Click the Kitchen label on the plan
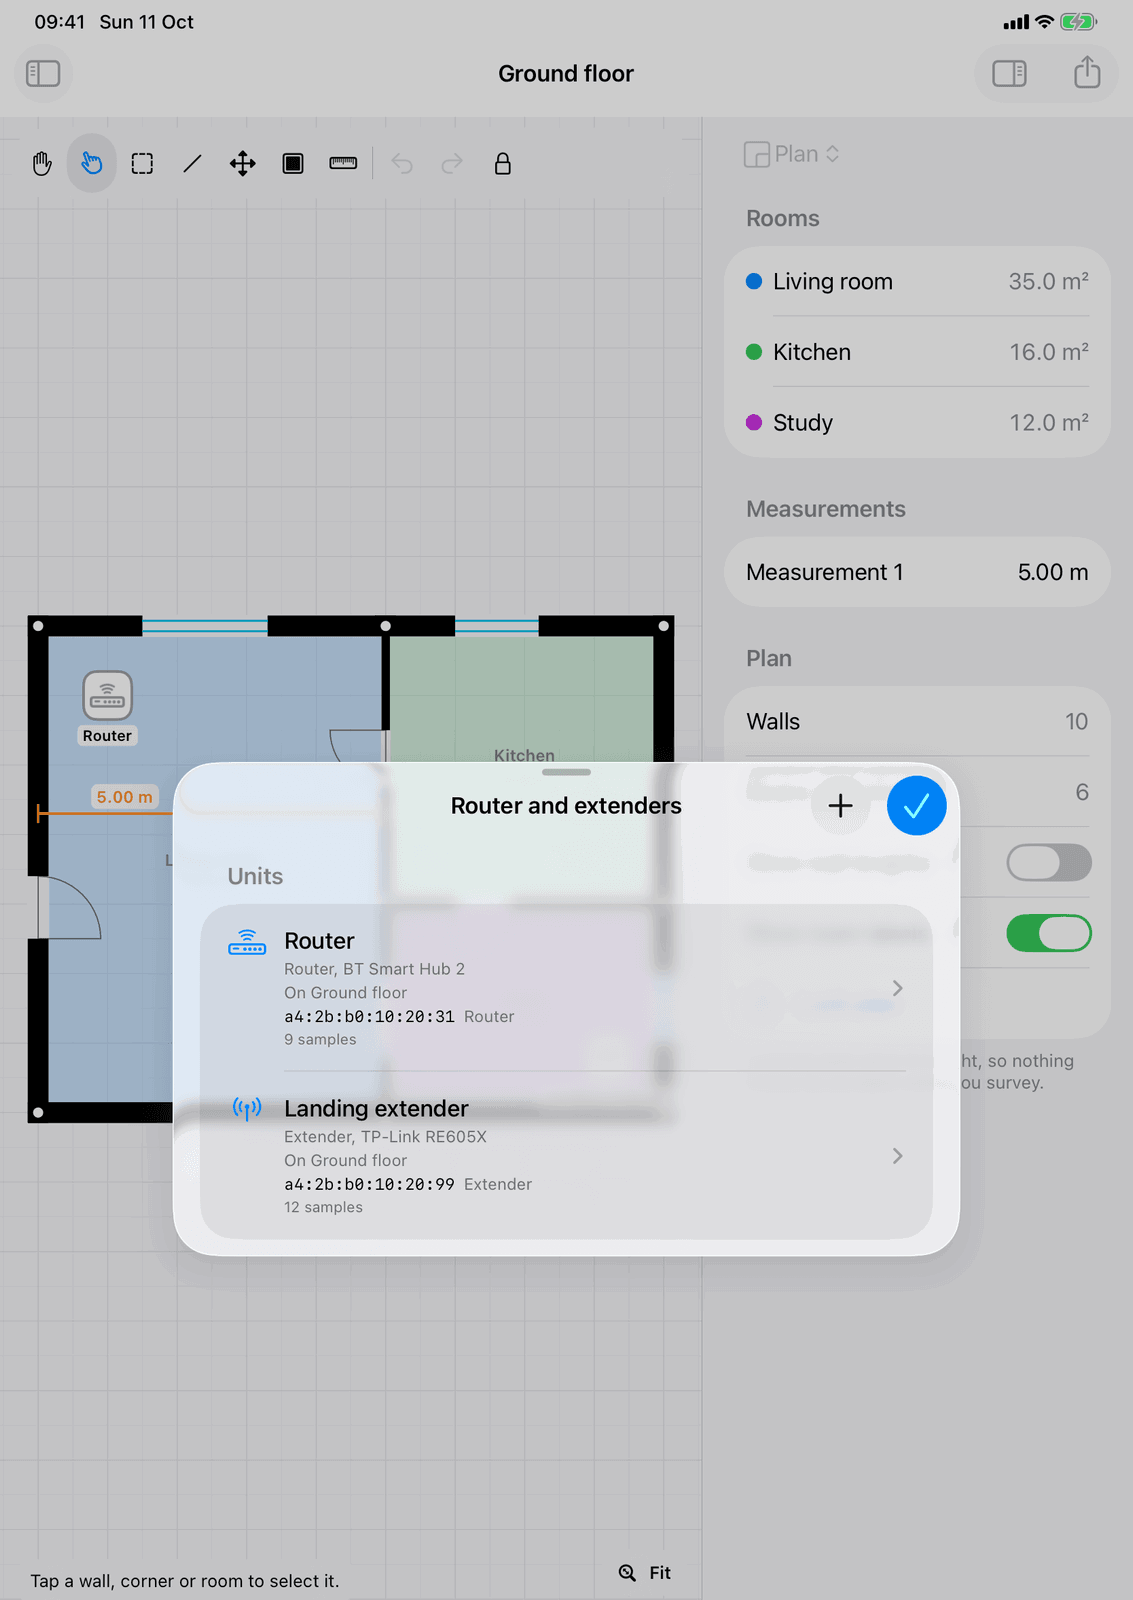 tap(524, 755)
